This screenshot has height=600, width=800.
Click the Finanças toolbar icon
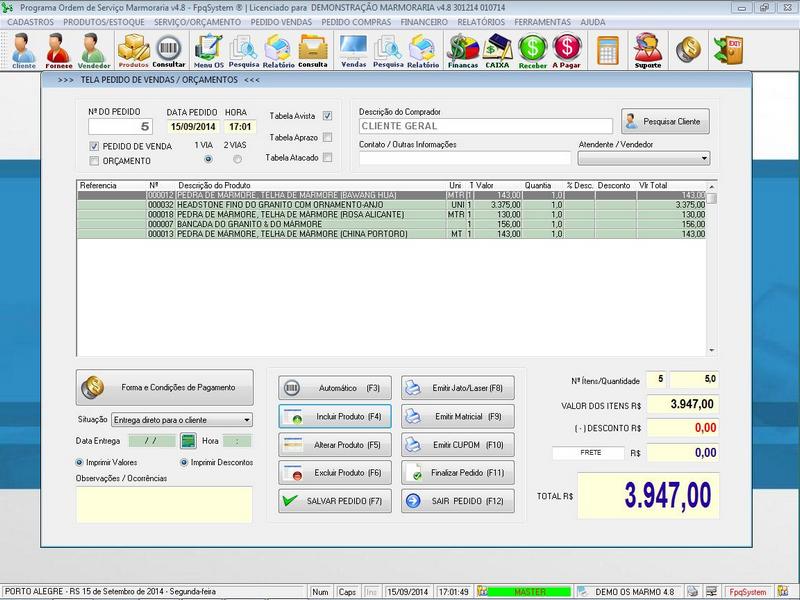462,48
